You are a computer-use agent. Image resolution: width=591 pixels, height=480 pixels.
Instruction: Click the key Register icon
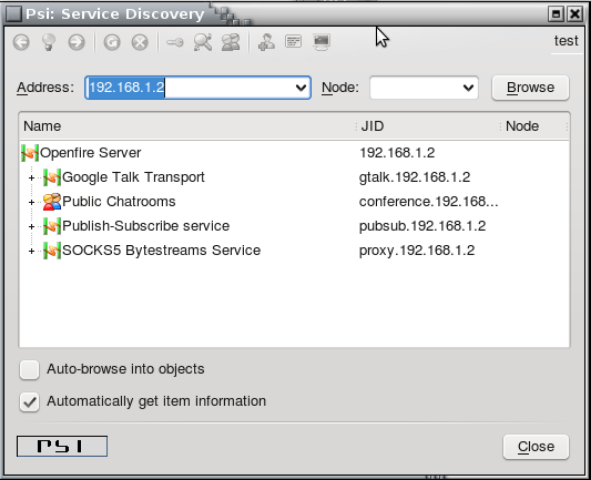175,42
